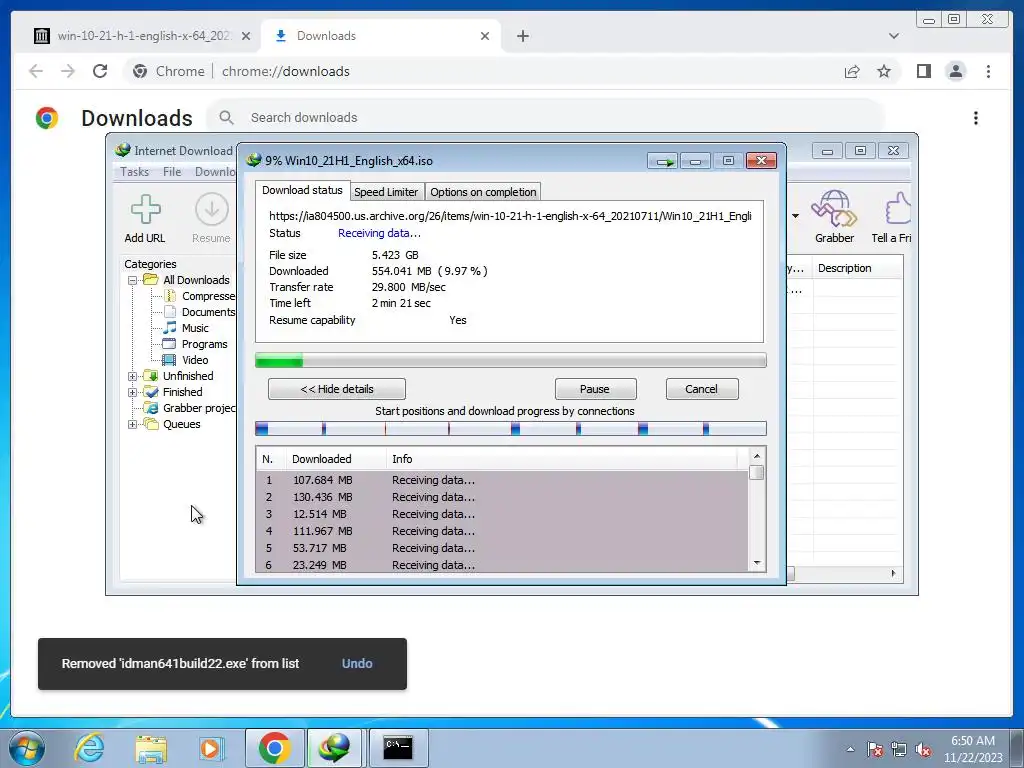The height and width of the screenshot is (768, 1024).
Task: Expand the Finished category
Action: tap(133, 392)
